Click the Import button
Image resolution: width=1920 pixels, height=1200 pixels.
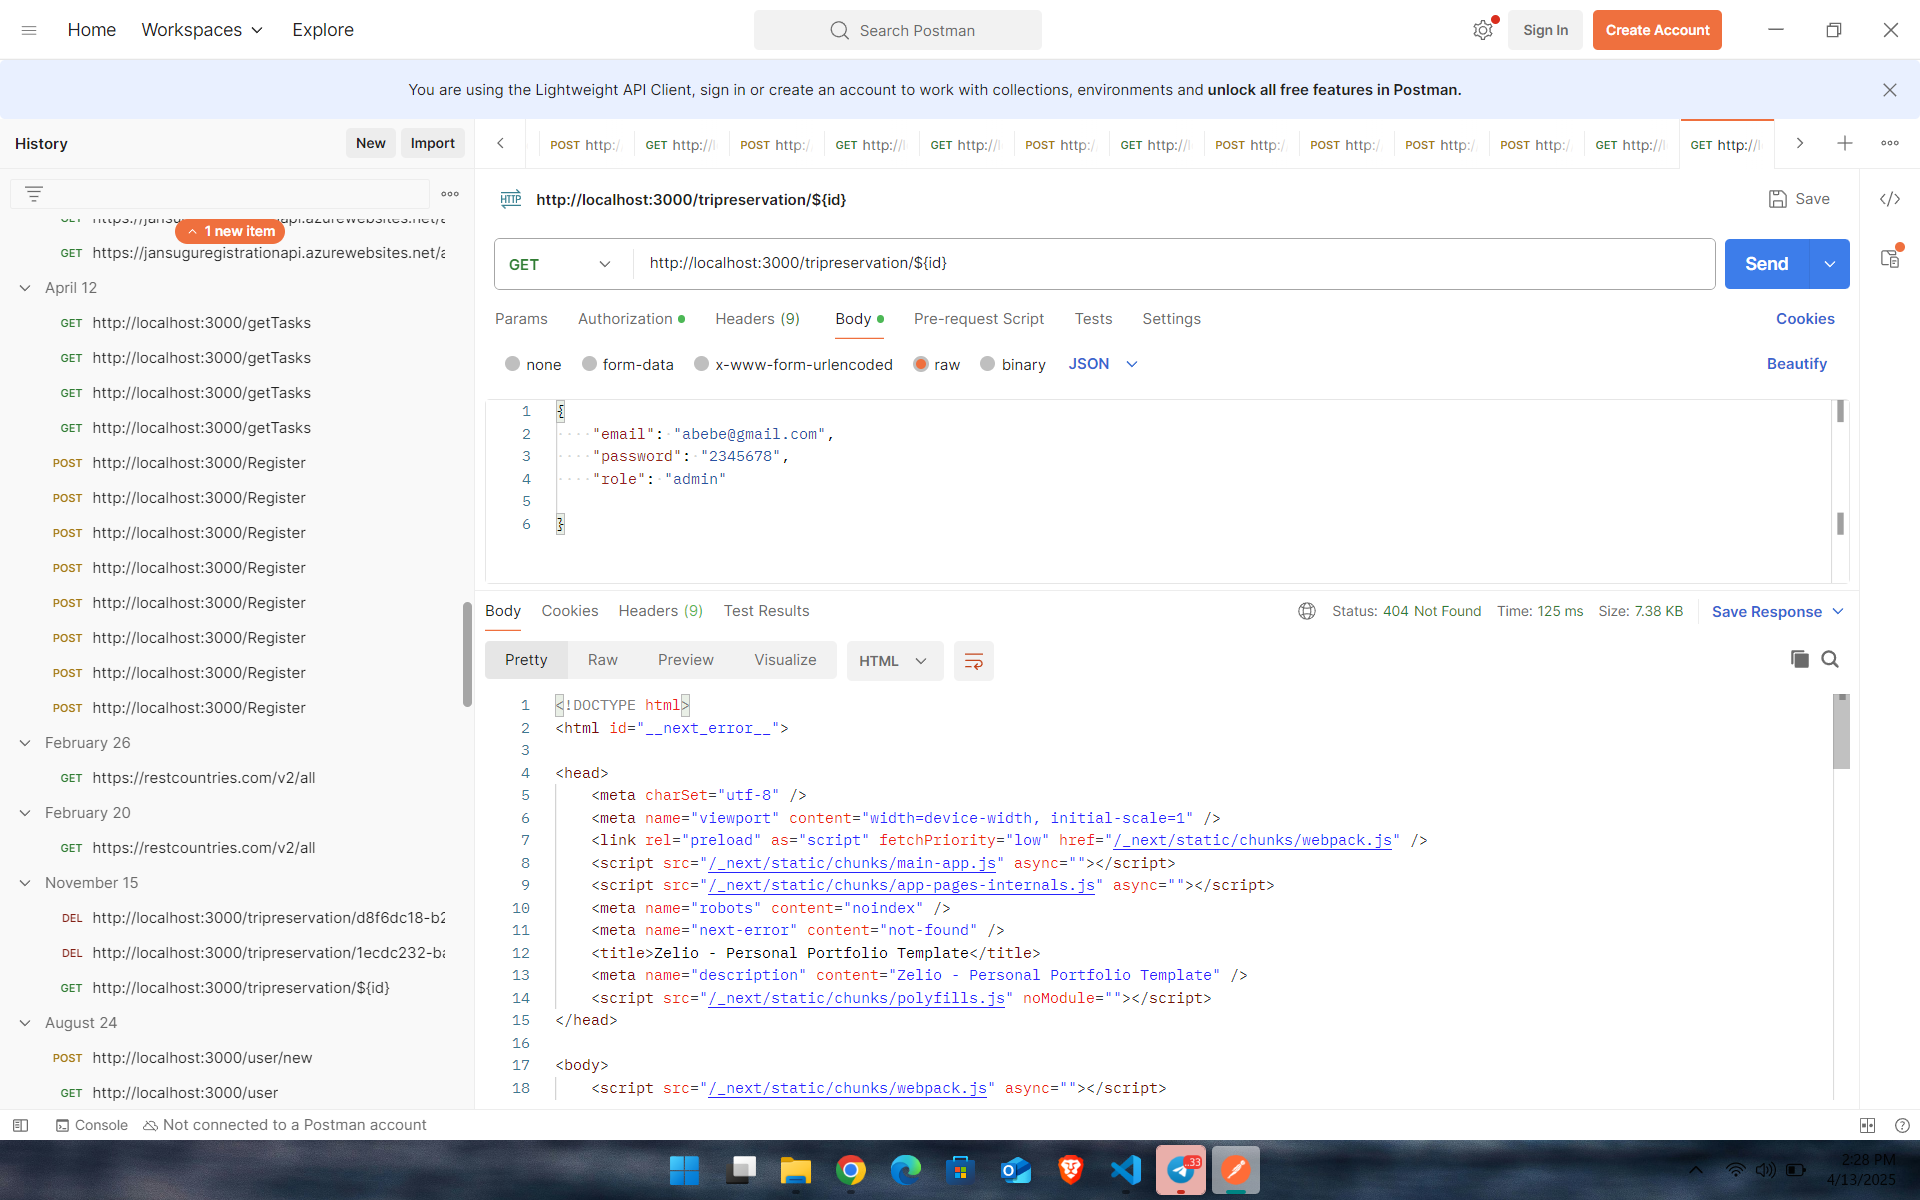tap(432, 143)
